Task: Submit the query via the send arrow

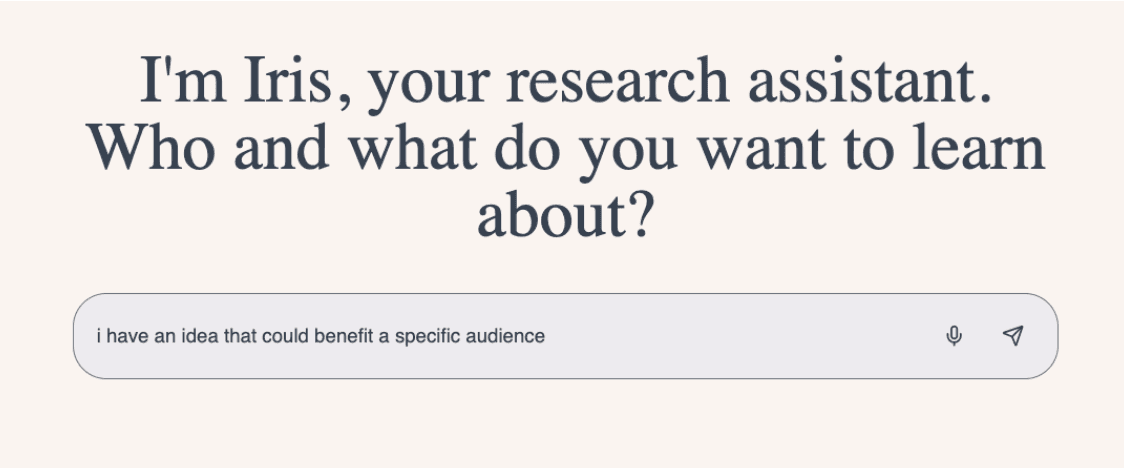Action: click(1013, 335)
